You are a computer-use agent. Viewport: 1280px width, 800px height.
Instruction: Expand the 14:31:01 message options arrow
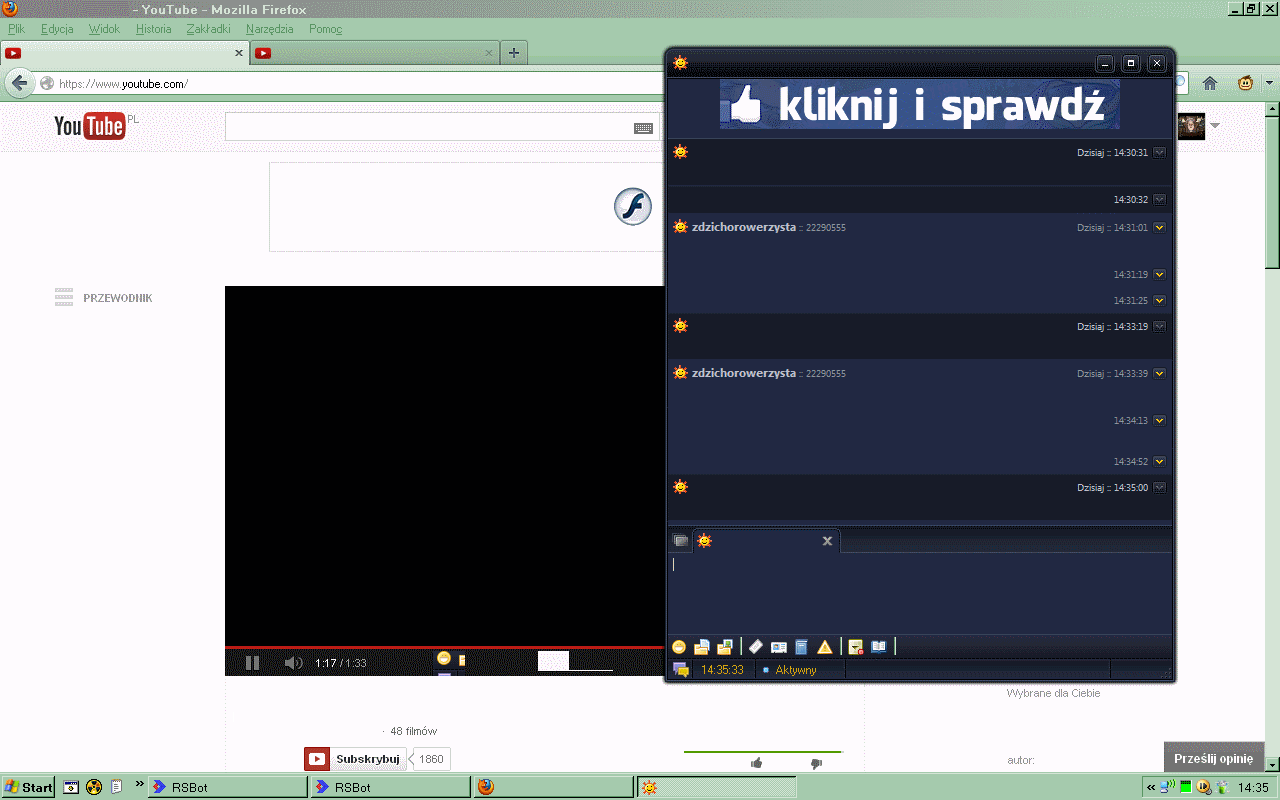[x=1160, y=228]
